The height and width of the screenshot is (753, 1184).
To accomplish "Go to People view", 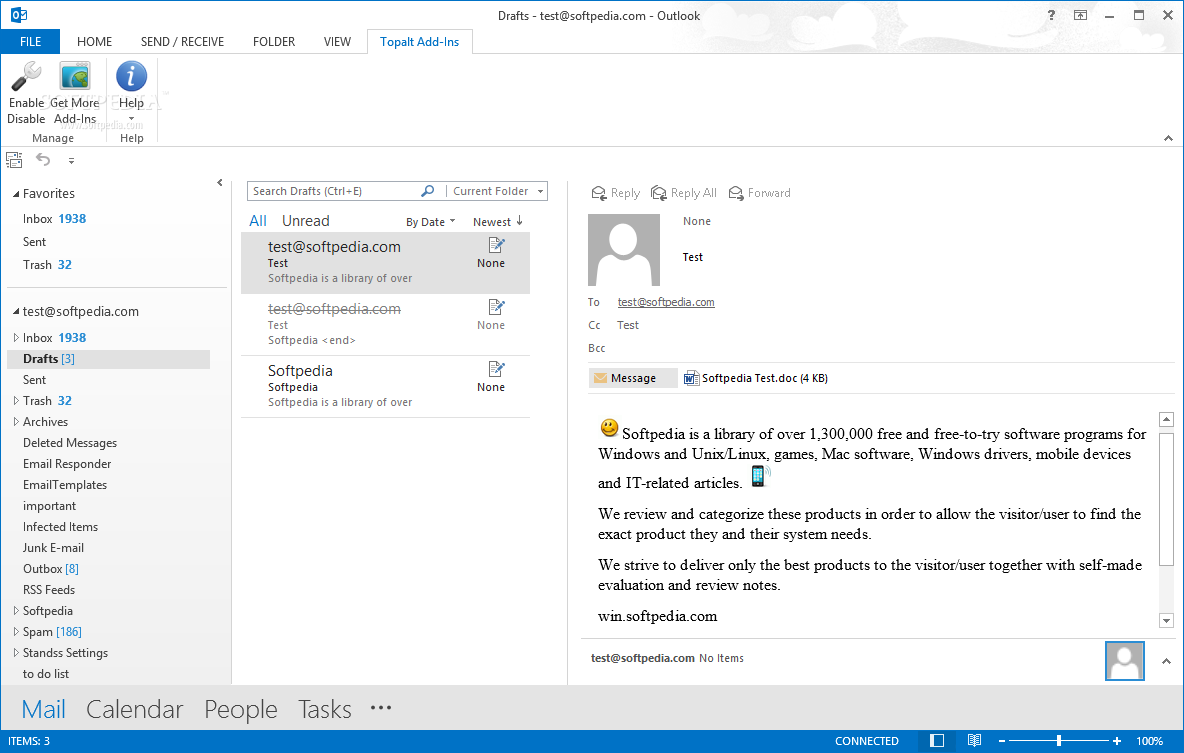I will (x=241, y=709).
